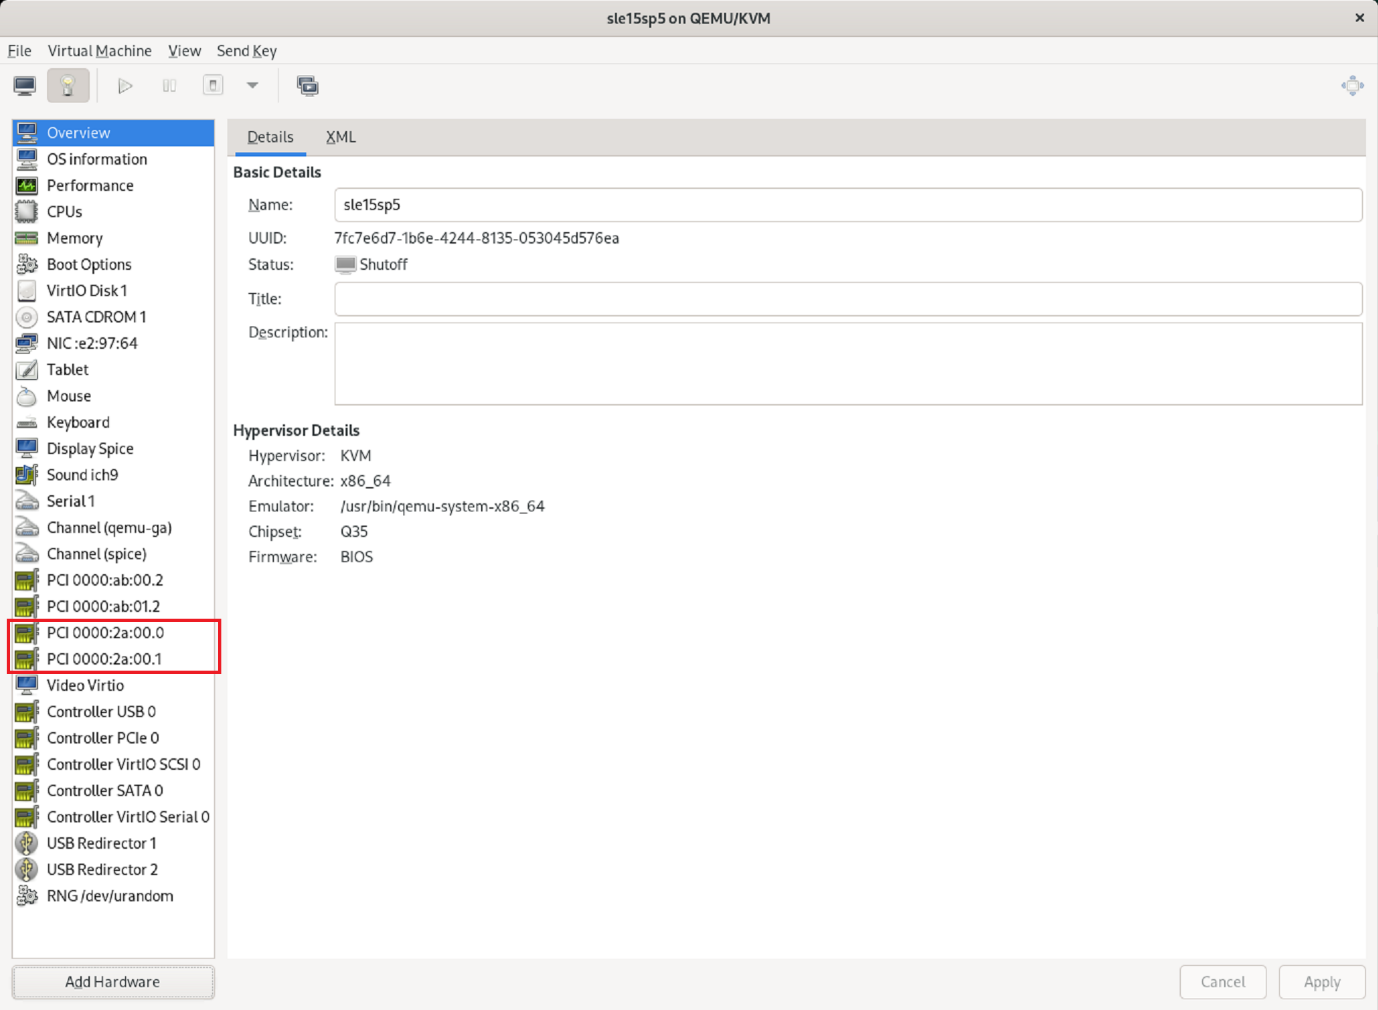Select the Memory hardware icon
This screenshot has width=1378, height=1010.
(x=75, y=238)
